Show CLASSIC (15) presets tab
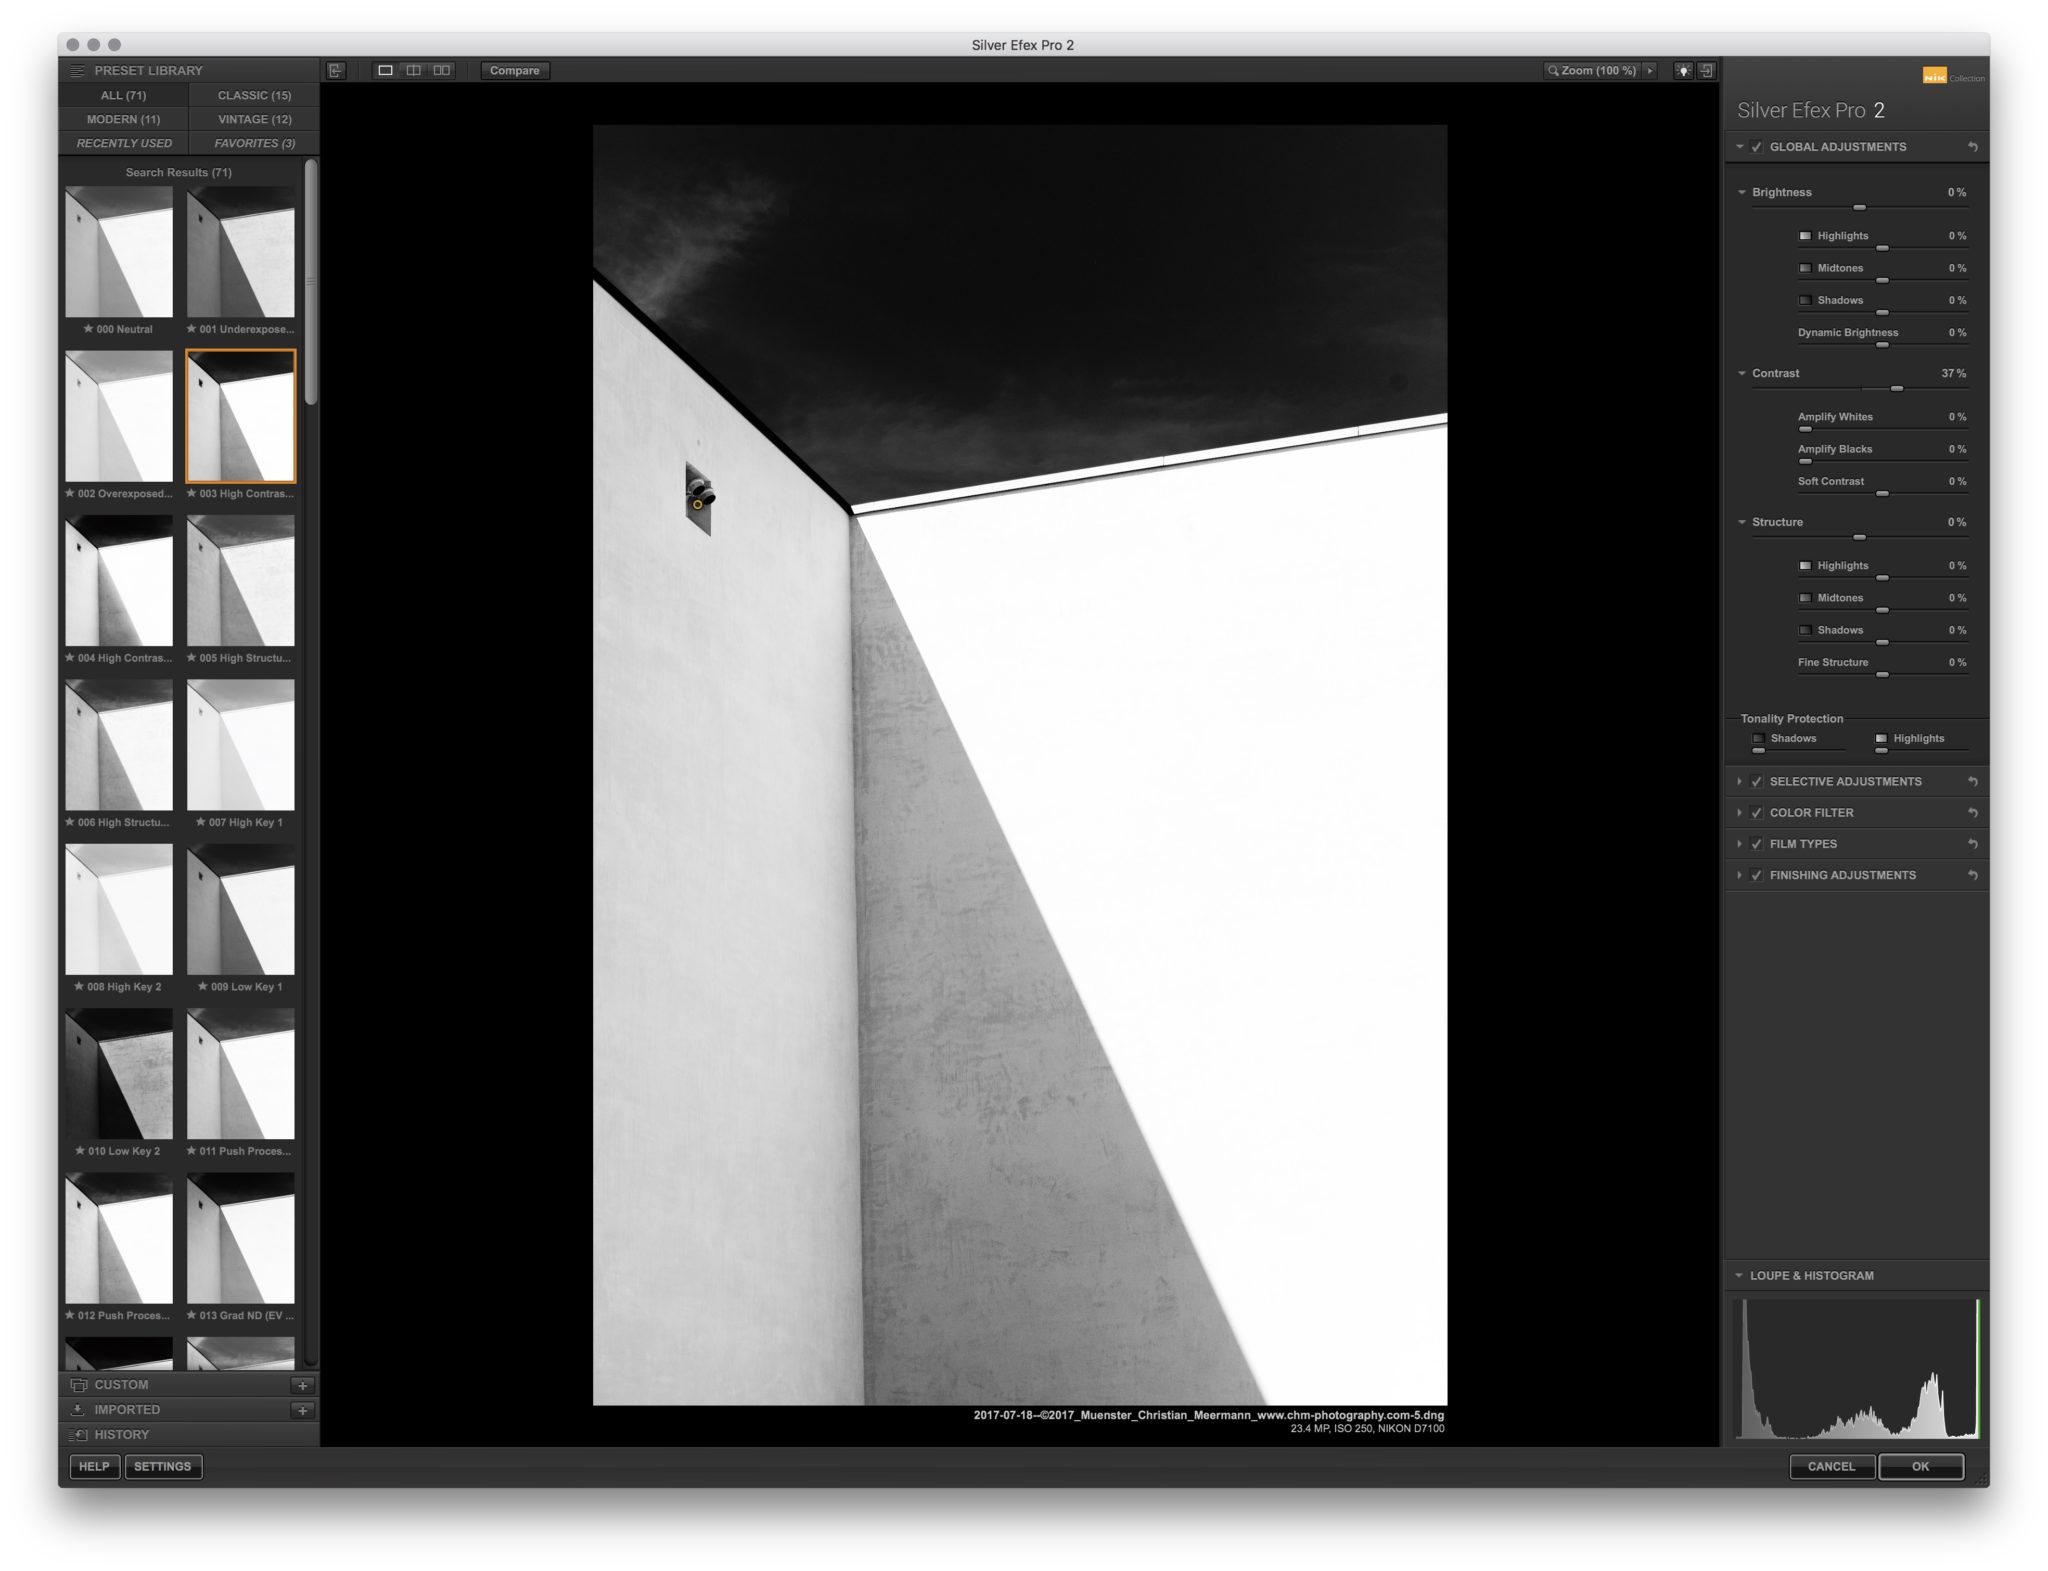The width and height of the screenshot is (2048, 1571). [255, 95]
